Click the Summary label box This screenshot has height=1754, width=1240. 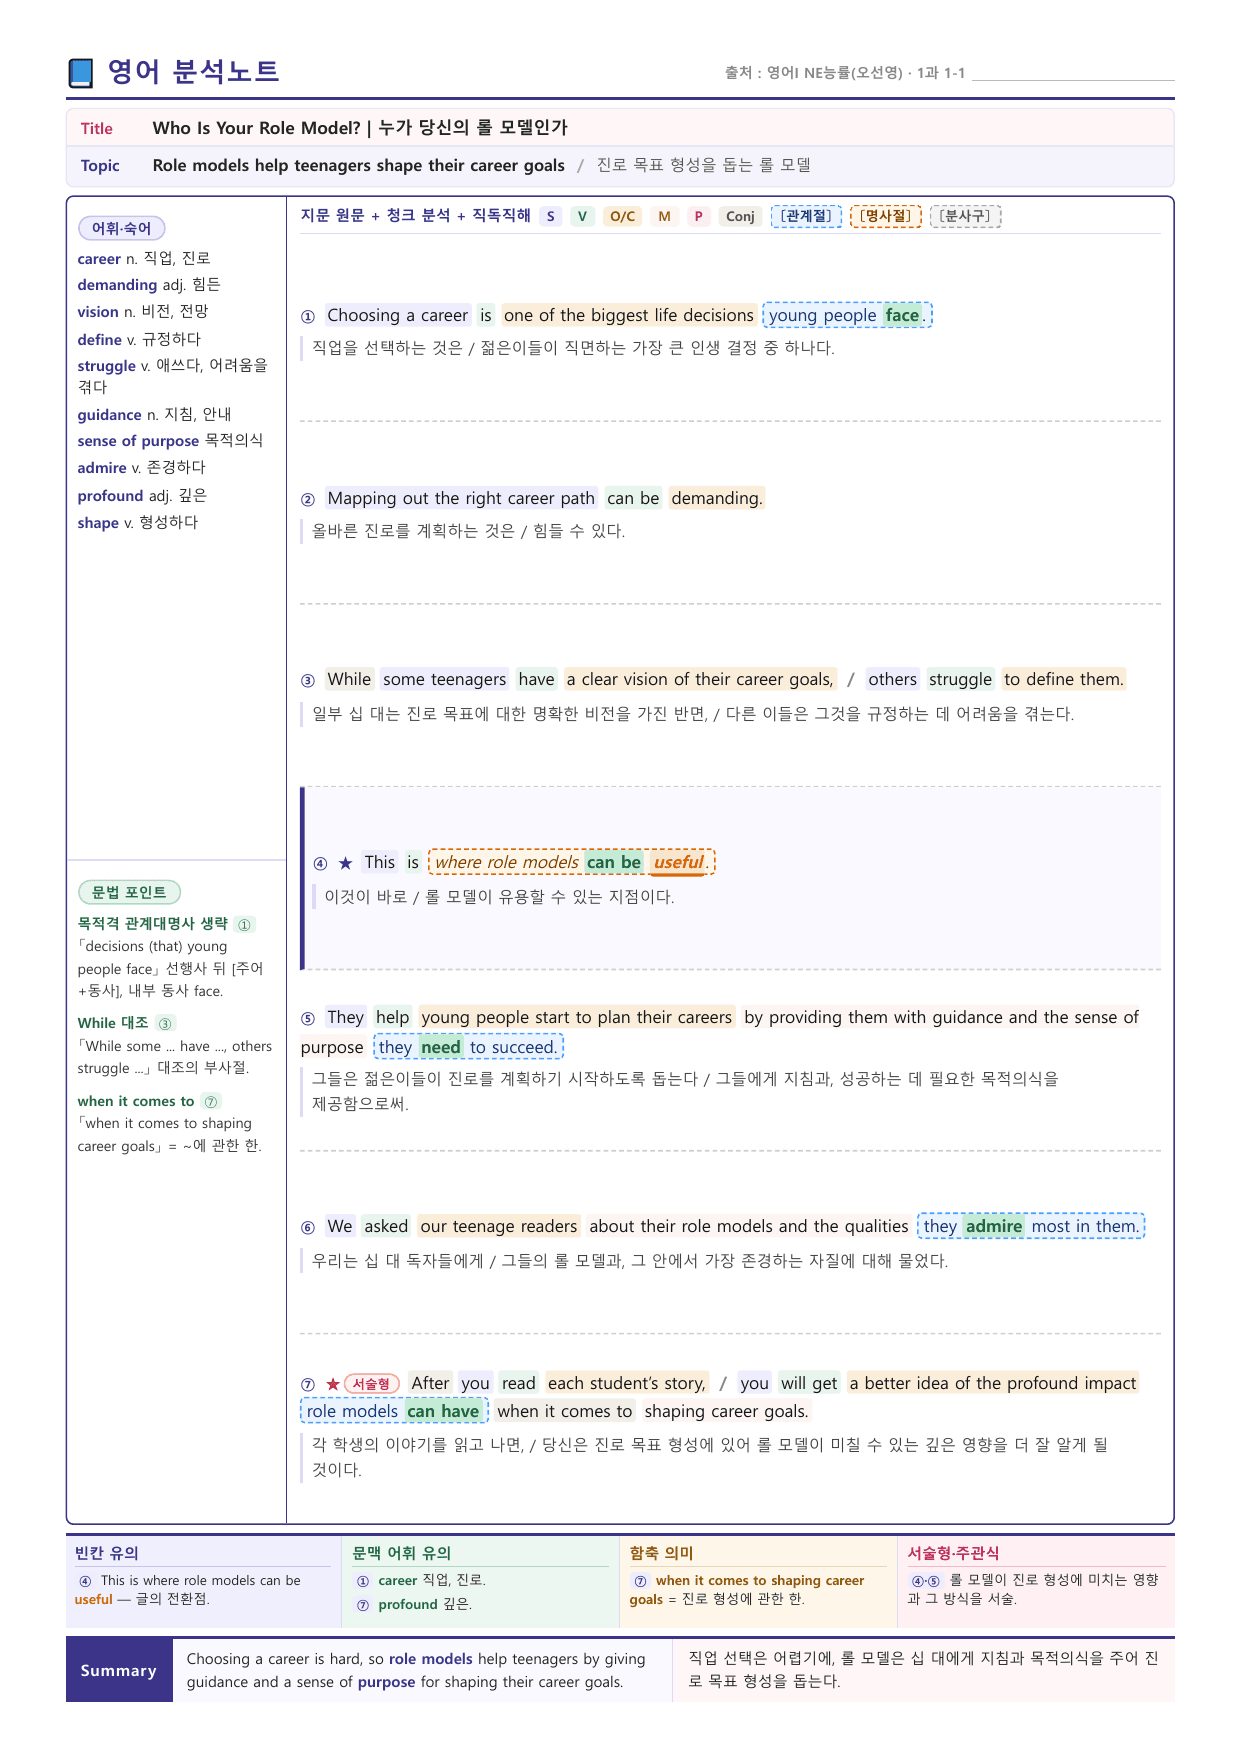tap(119, 1671)
